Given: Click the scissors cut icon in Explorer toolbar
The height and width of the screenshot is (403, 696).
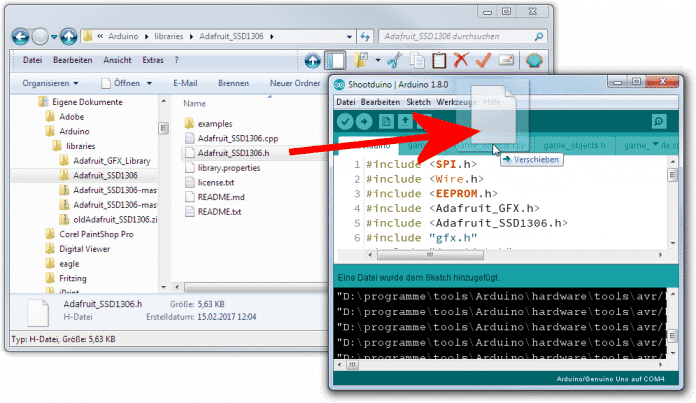Looking at the screenshot, I should (x=393, y=61).
